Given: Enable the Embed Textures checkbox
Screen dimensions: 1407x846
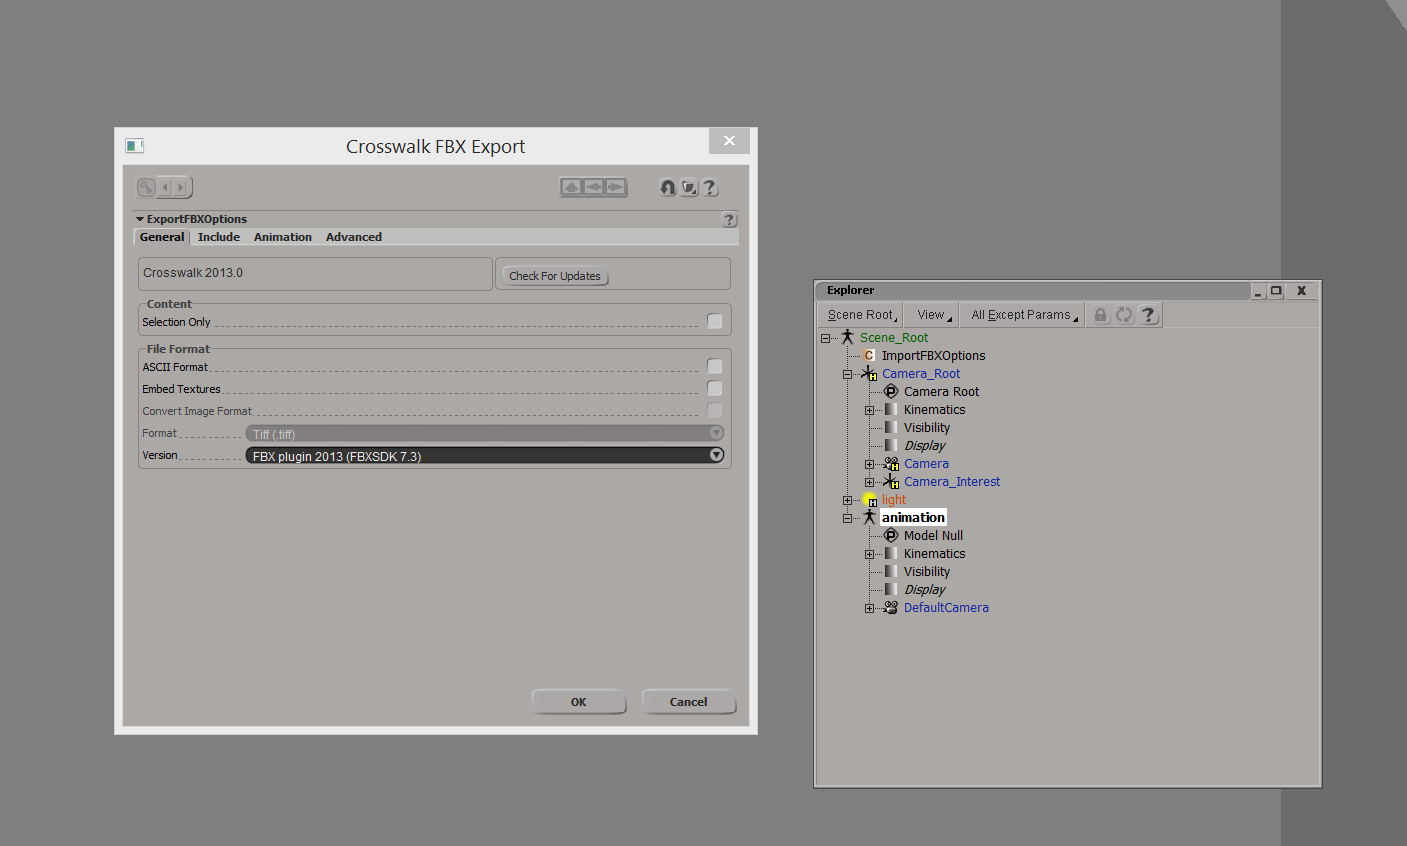Looking at the screenshot, I should tap(715, 389).
